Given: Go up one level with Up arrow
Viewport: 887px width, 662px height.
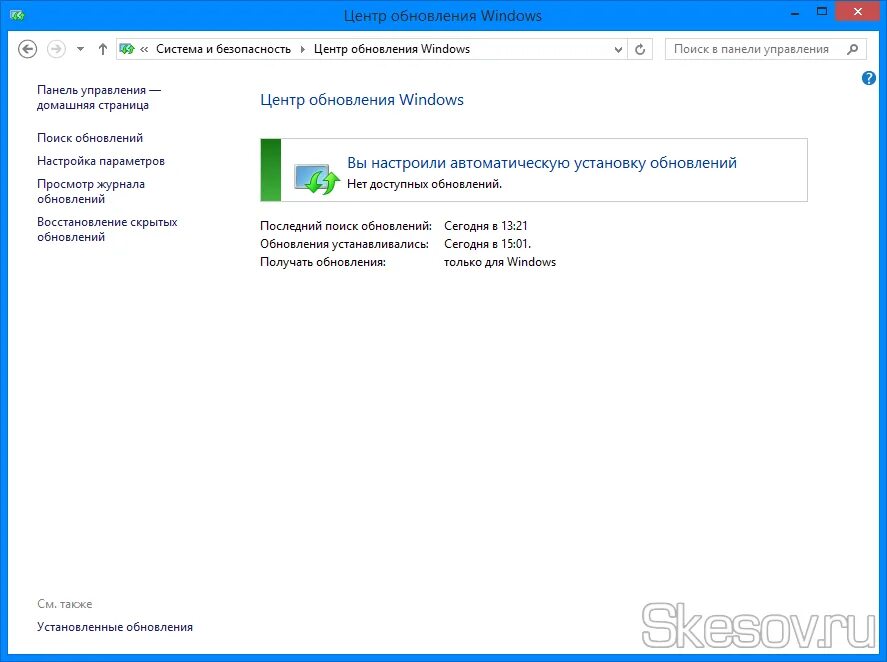Looking at the screenshot, I should (102, 49).
